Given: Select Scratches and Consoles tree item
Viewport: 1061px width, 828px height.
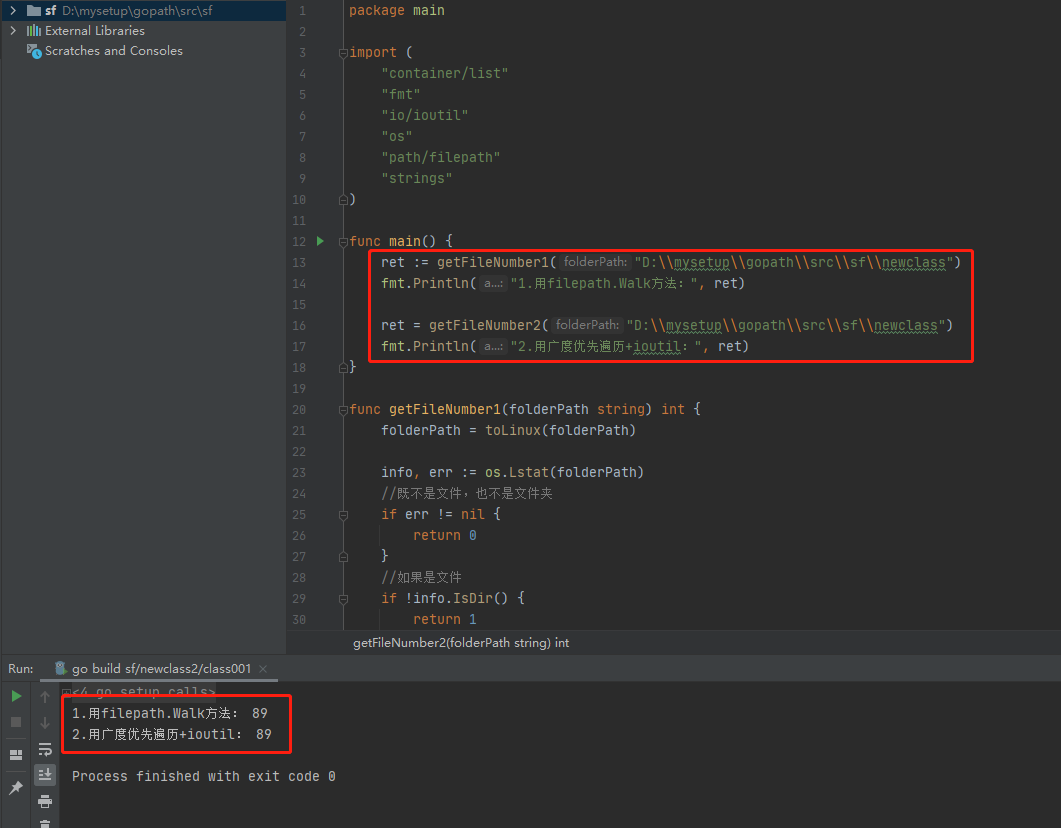Looking at the screenshot, I should tap(114, 51).
